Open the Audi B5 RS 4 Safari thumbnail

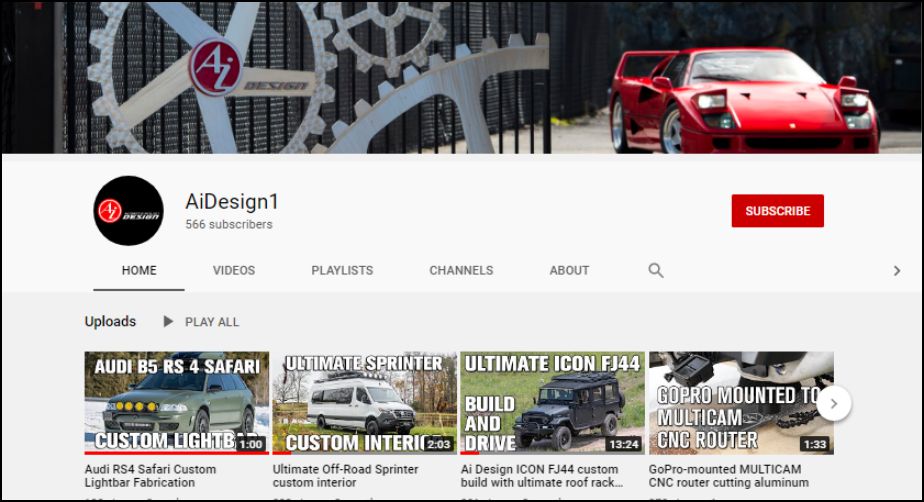tap(176, 402)
